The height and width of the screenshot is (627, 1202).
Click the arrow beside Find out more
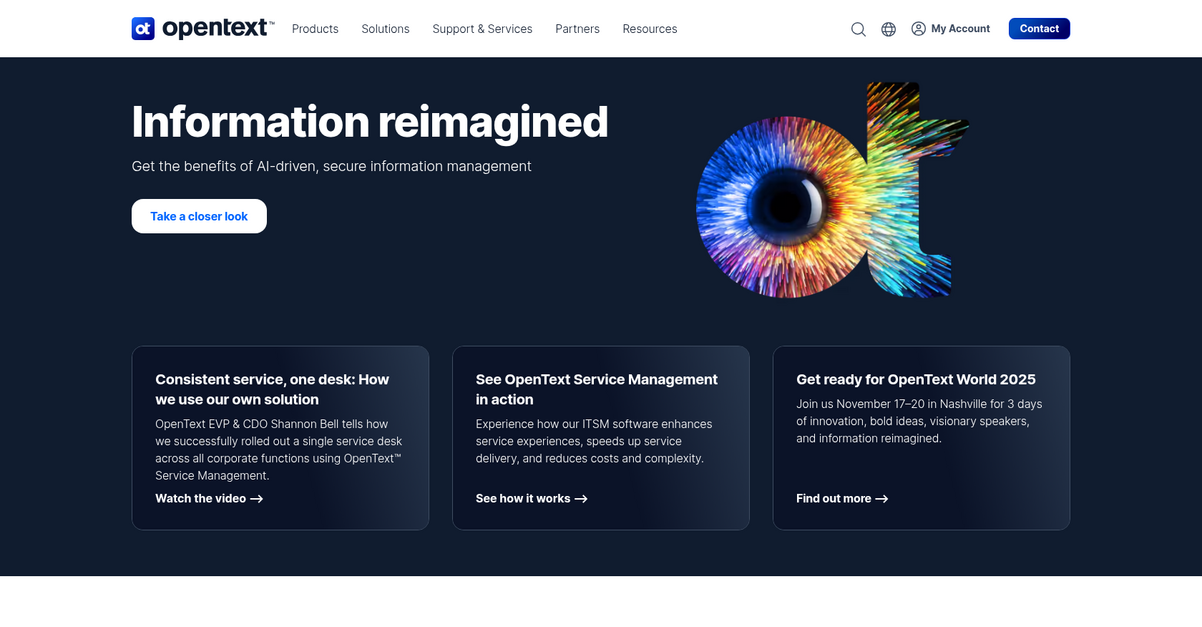point(882,499)
